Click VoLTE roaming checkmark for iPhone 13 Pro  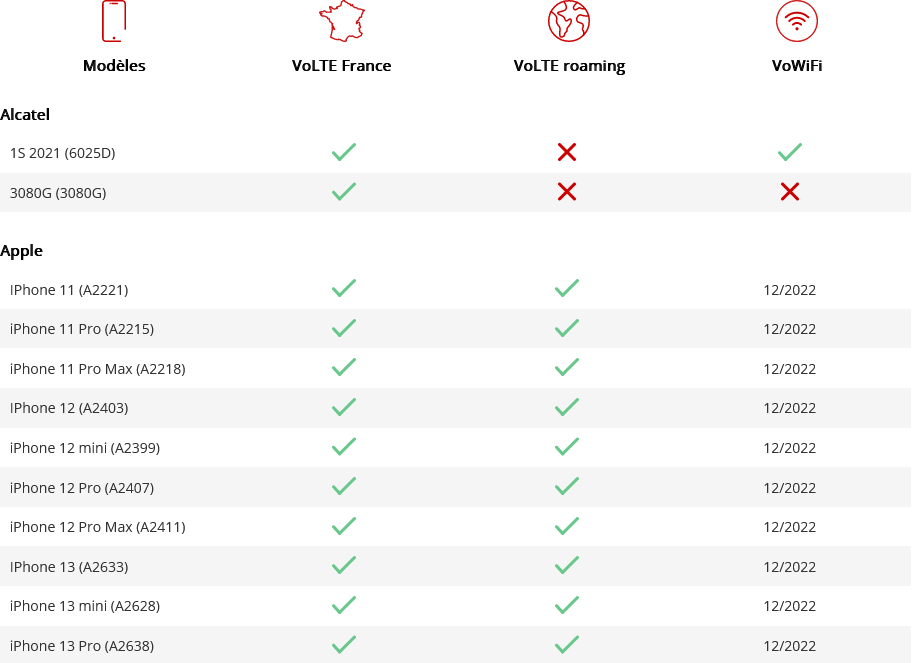(567, 644)
